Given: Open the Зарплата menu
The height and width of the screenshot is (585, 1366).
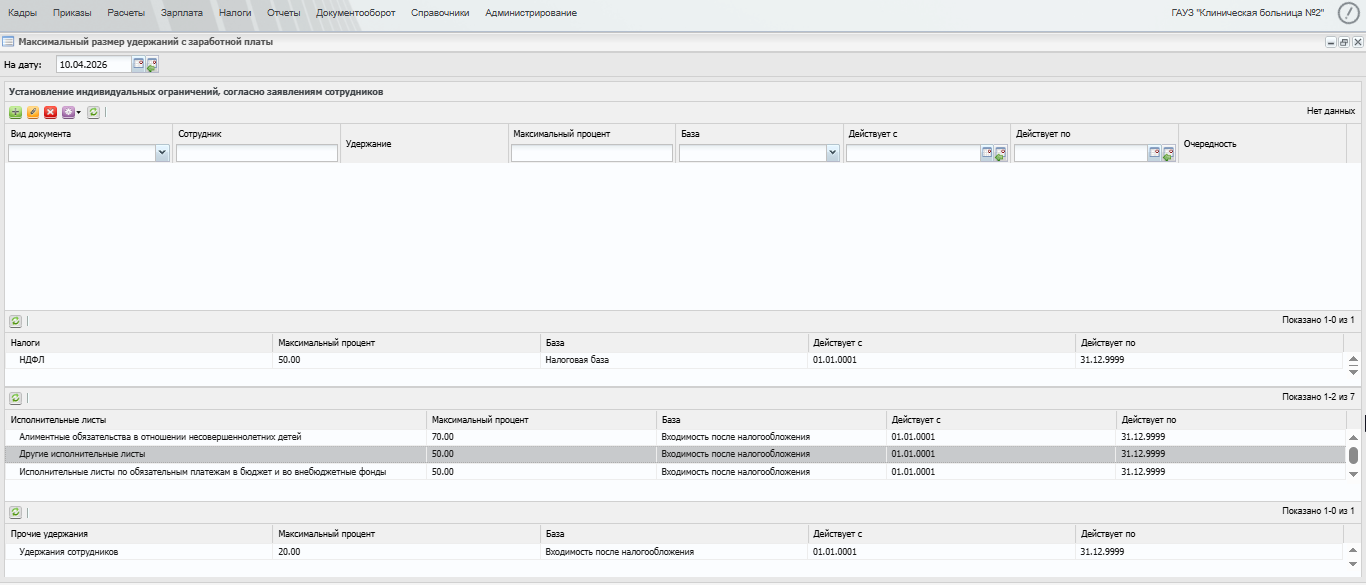Looking at the screenshot, I should (x=181, y=13).
